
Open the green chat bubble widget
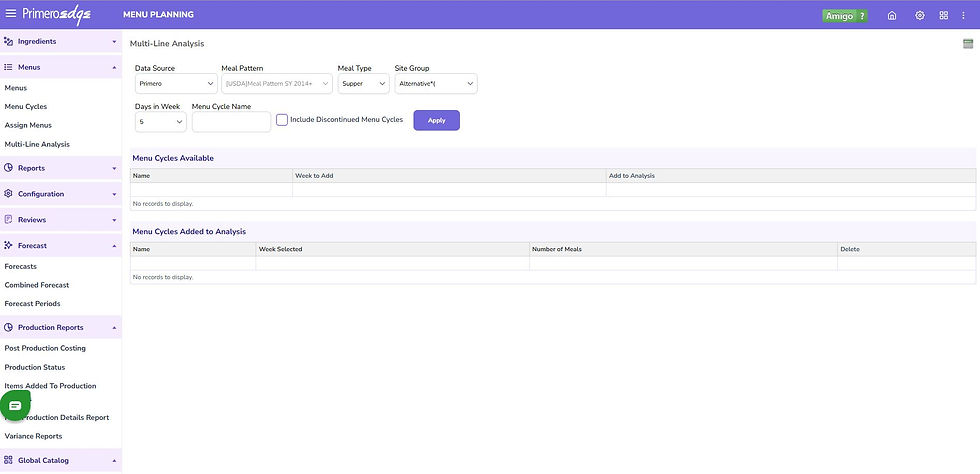coord(15,406)
